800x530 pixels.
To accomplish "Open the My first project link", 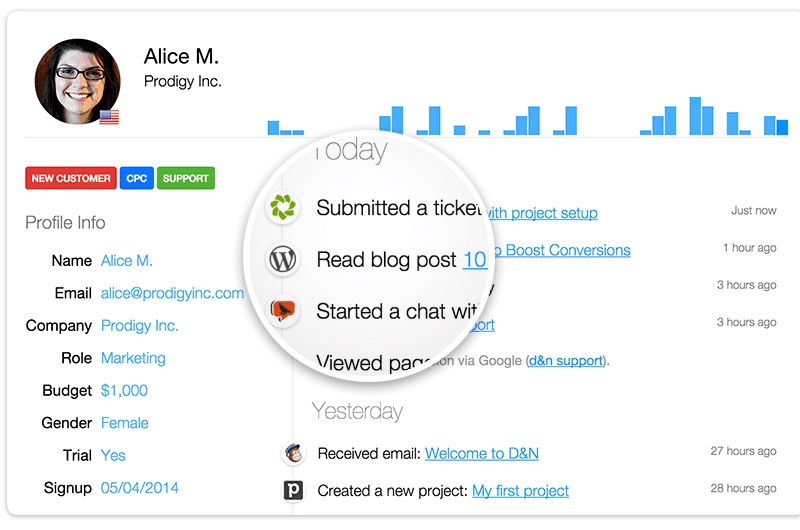I will pyautogui.click(x=520, y=490).
